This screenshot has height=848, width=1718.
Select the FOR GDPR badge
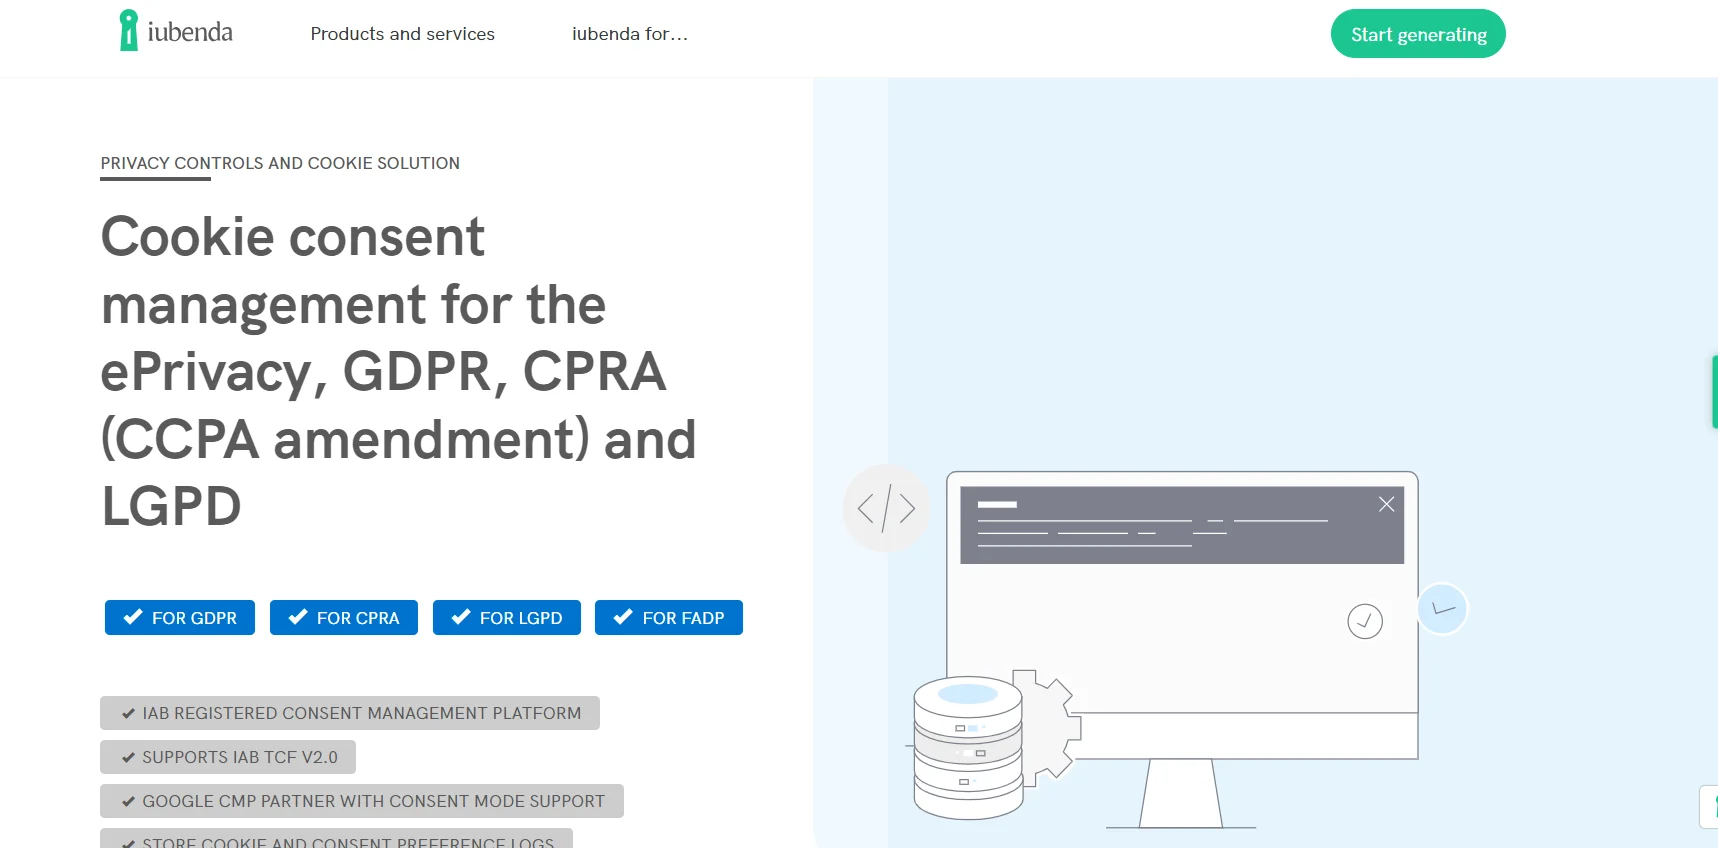tap(180, 618)
